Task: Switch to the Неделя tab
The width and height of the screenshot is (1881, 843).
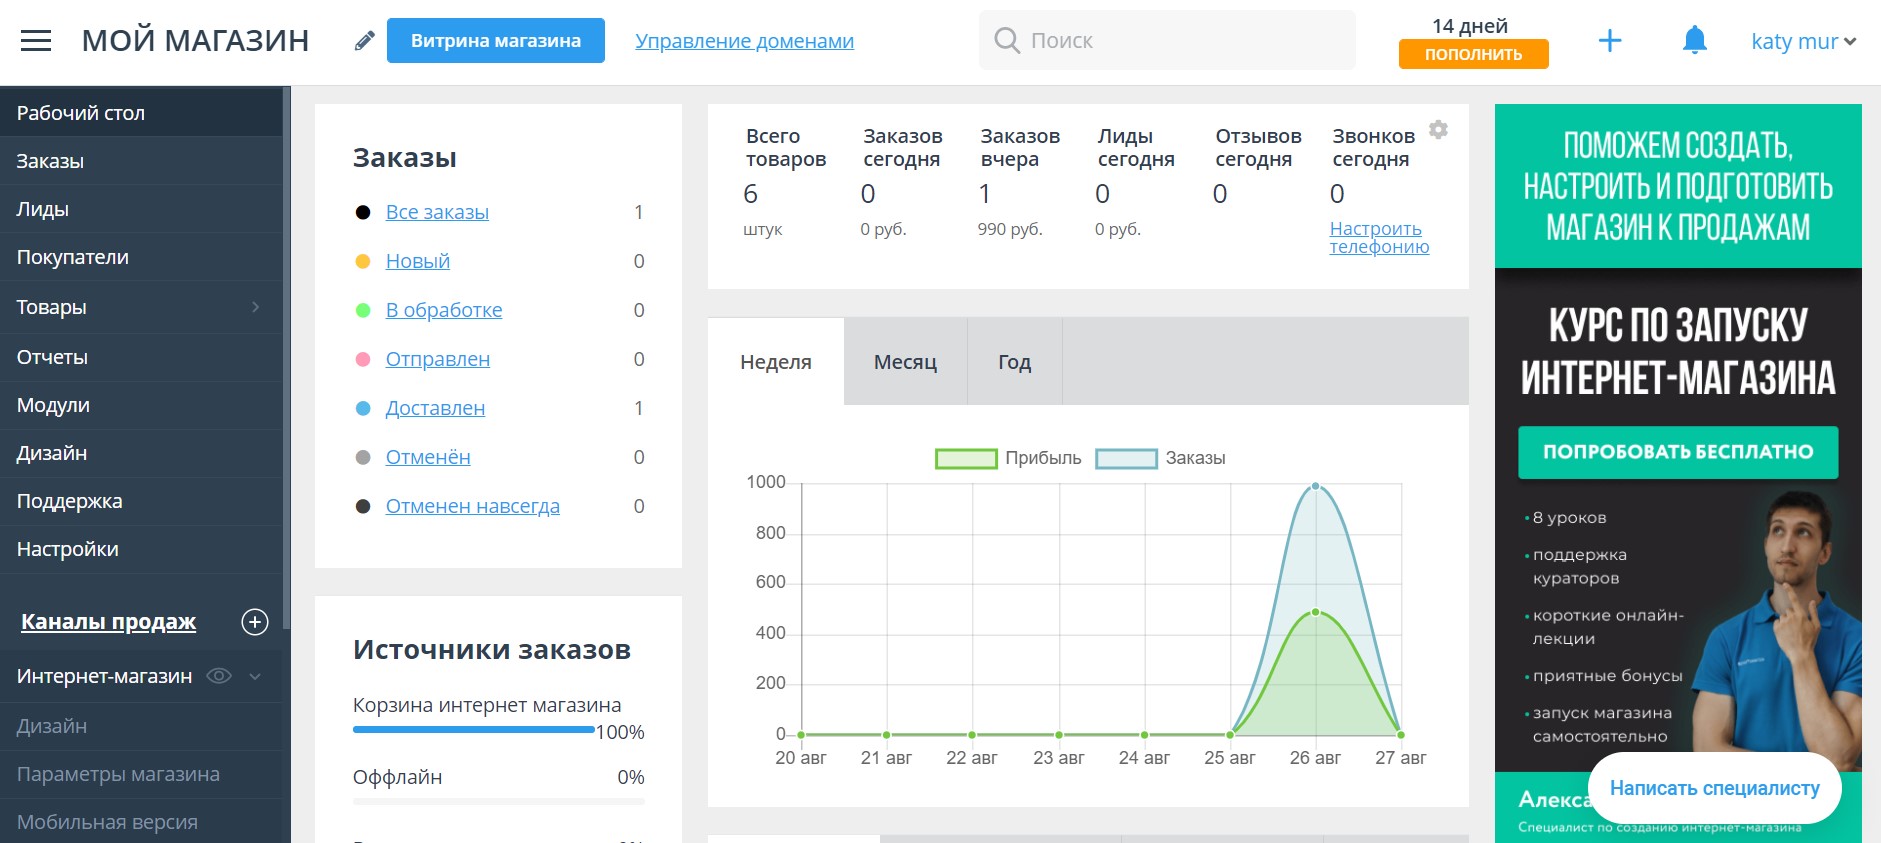Action: (776, 362)
